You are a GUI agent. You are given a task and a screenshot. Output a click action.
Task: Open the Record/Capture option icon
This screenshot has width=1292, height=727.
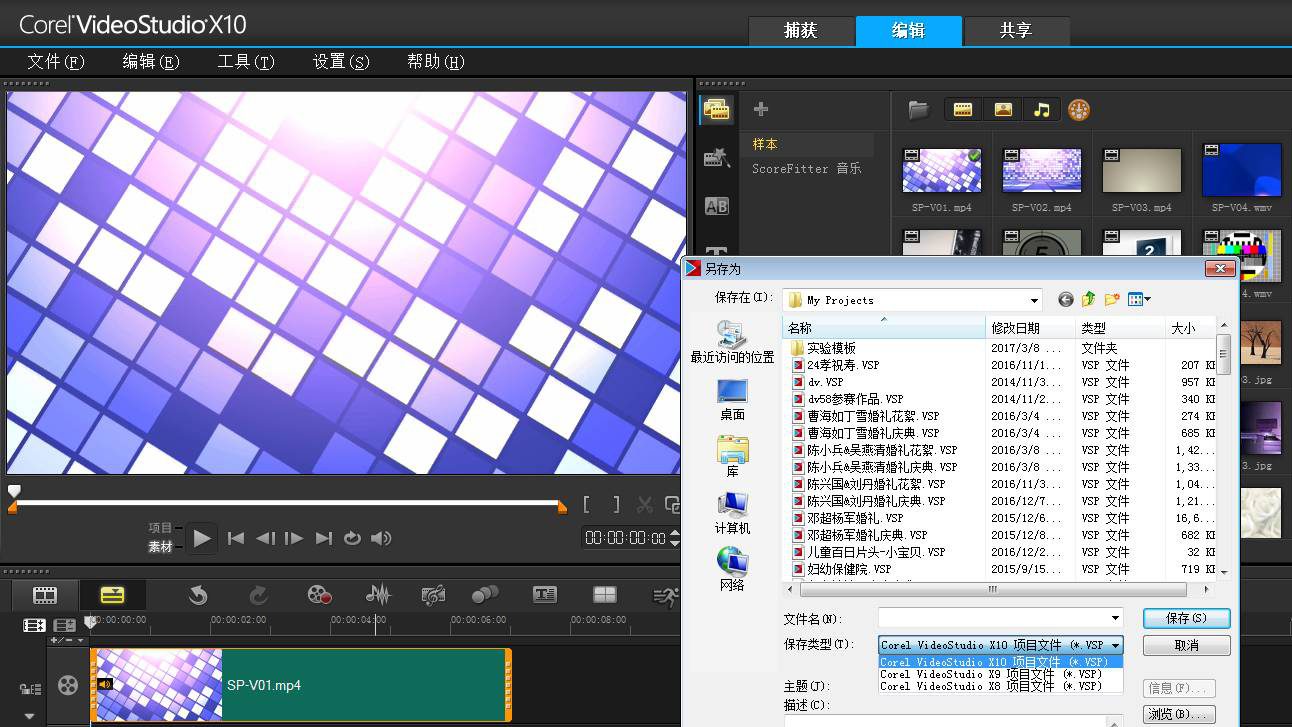pyautogui.click(x=319, y=595)
